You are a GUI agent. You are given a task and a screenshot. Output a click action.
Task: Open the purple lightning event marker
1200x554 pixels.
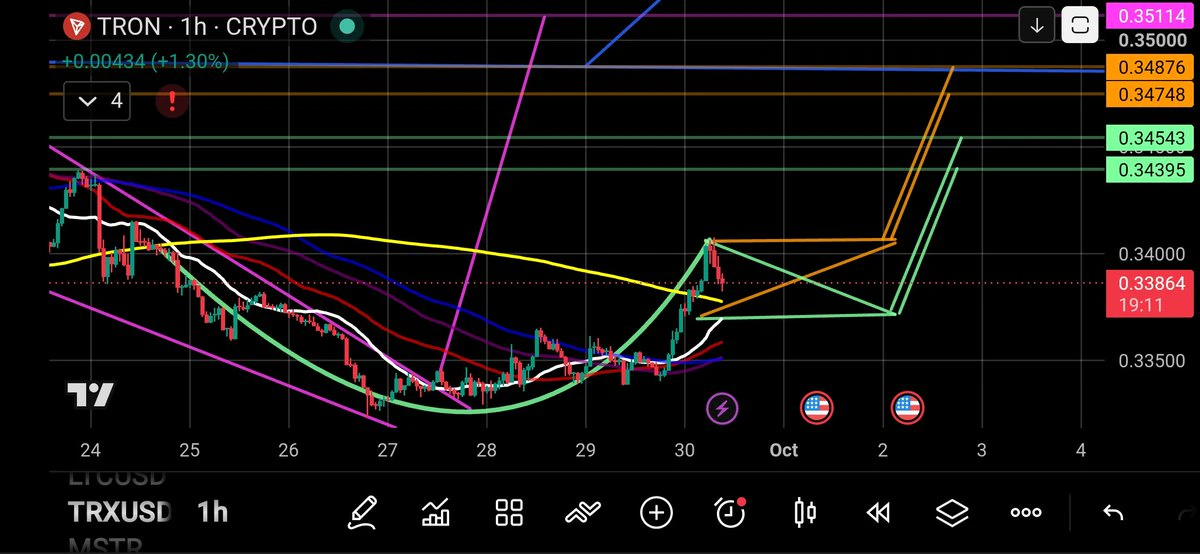721,408
